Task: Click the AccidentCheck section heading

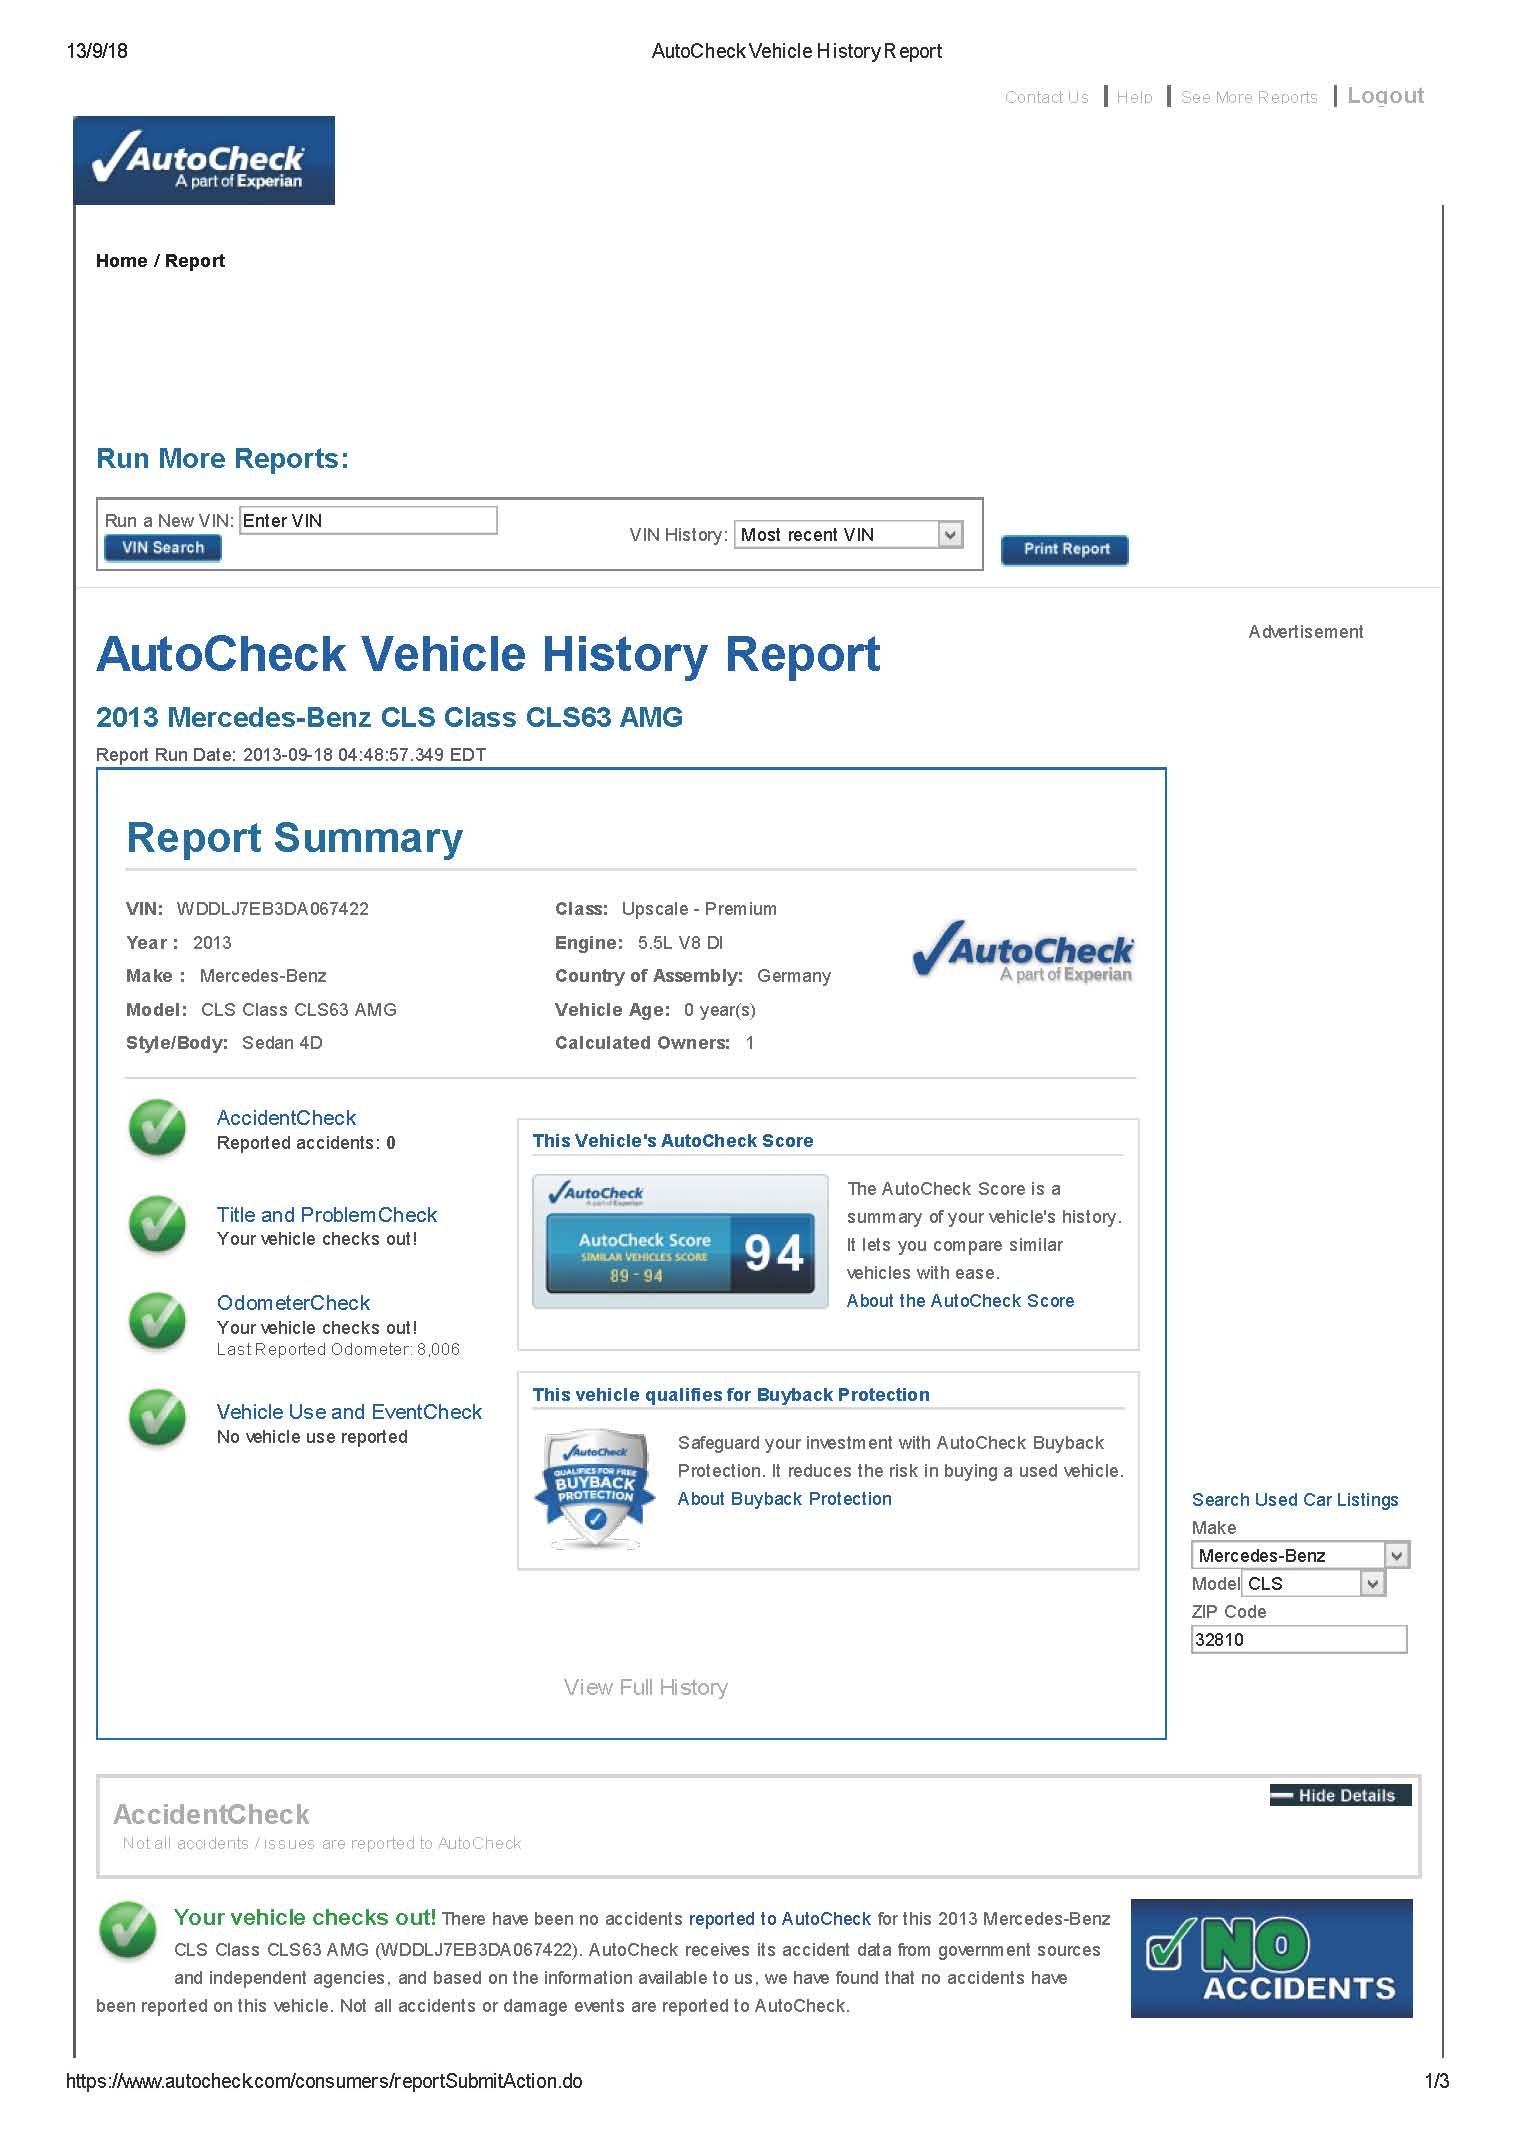Action: tap(211, 1814)
